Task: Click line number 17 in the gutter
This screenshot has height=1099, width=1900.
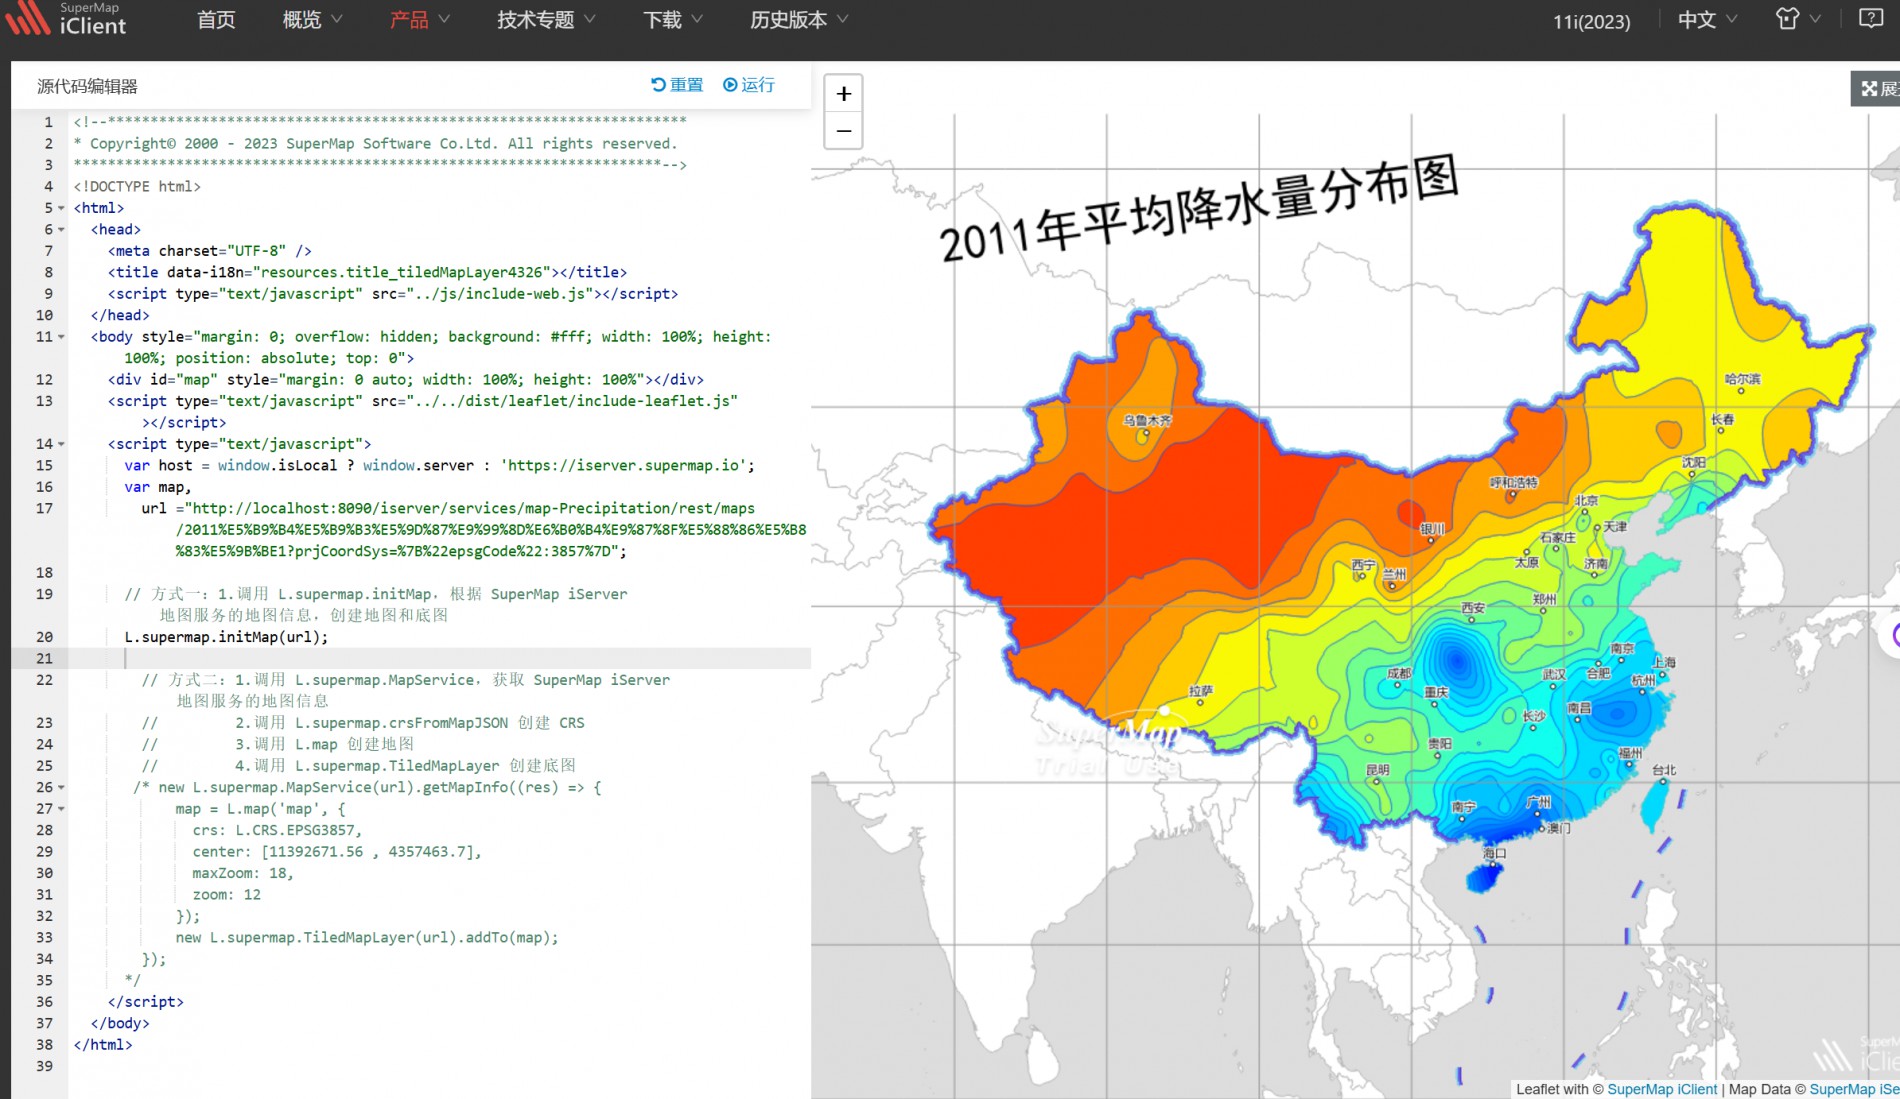Action: tap(45, 508)
